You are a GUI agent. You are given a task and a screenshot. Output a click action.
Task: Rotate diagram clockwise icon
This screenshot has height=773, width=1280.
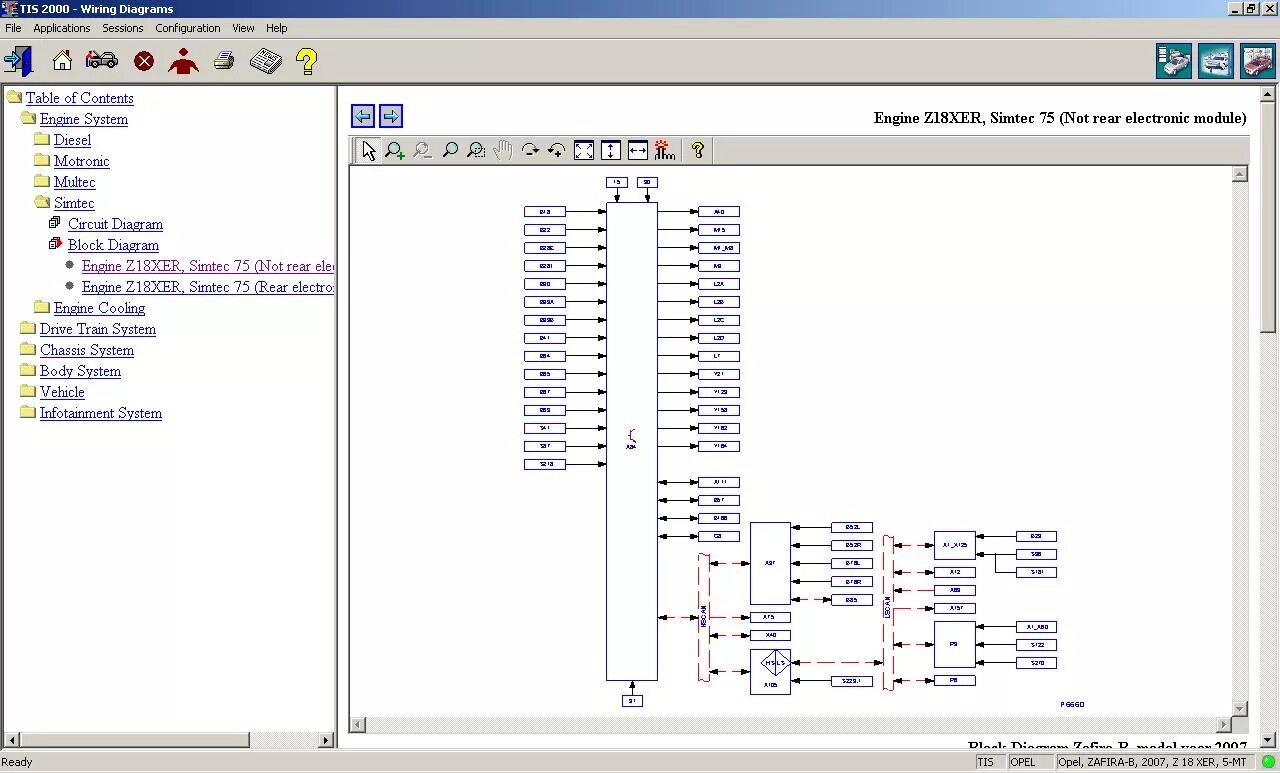pyautogui.click(x=530, y=150)
